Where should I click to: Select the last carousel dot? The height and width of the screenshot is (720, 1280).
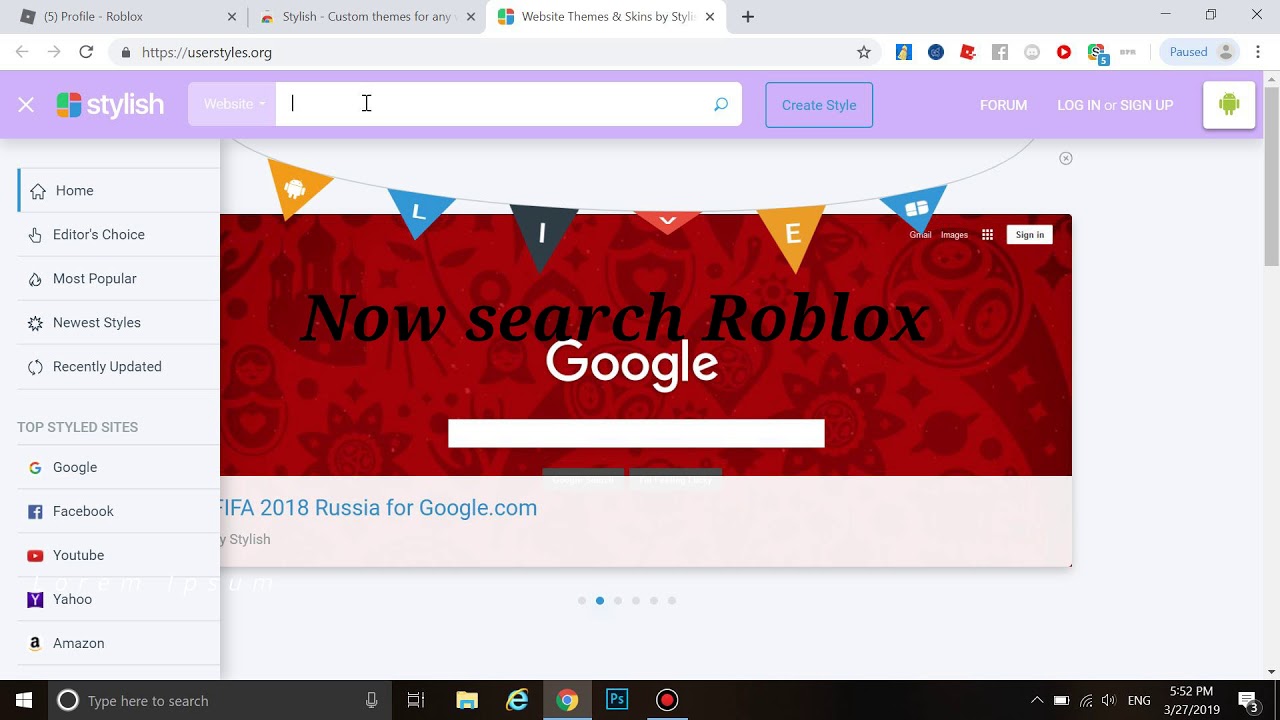tap(672, 601)
